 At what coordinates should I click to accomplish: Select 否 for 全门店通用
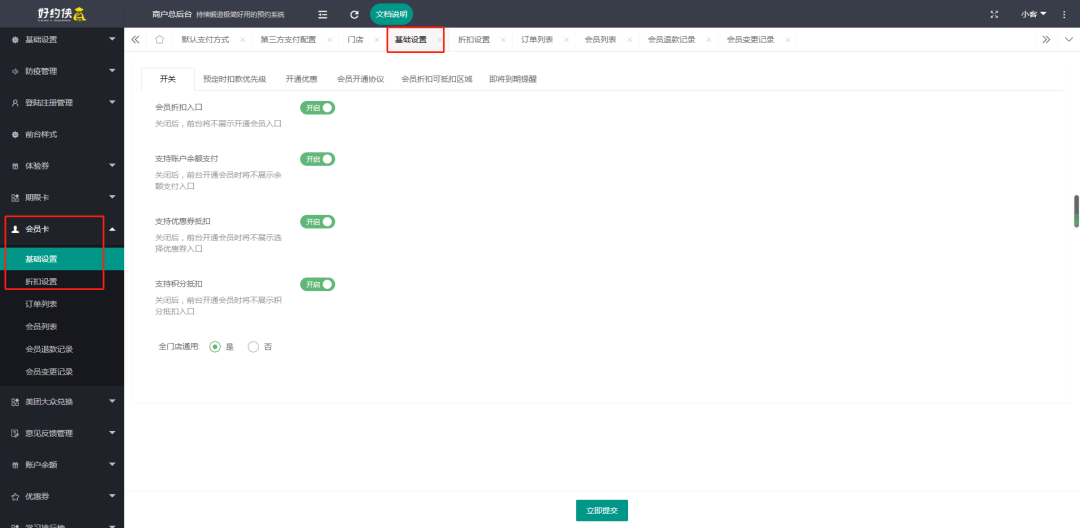click(253, 347)
